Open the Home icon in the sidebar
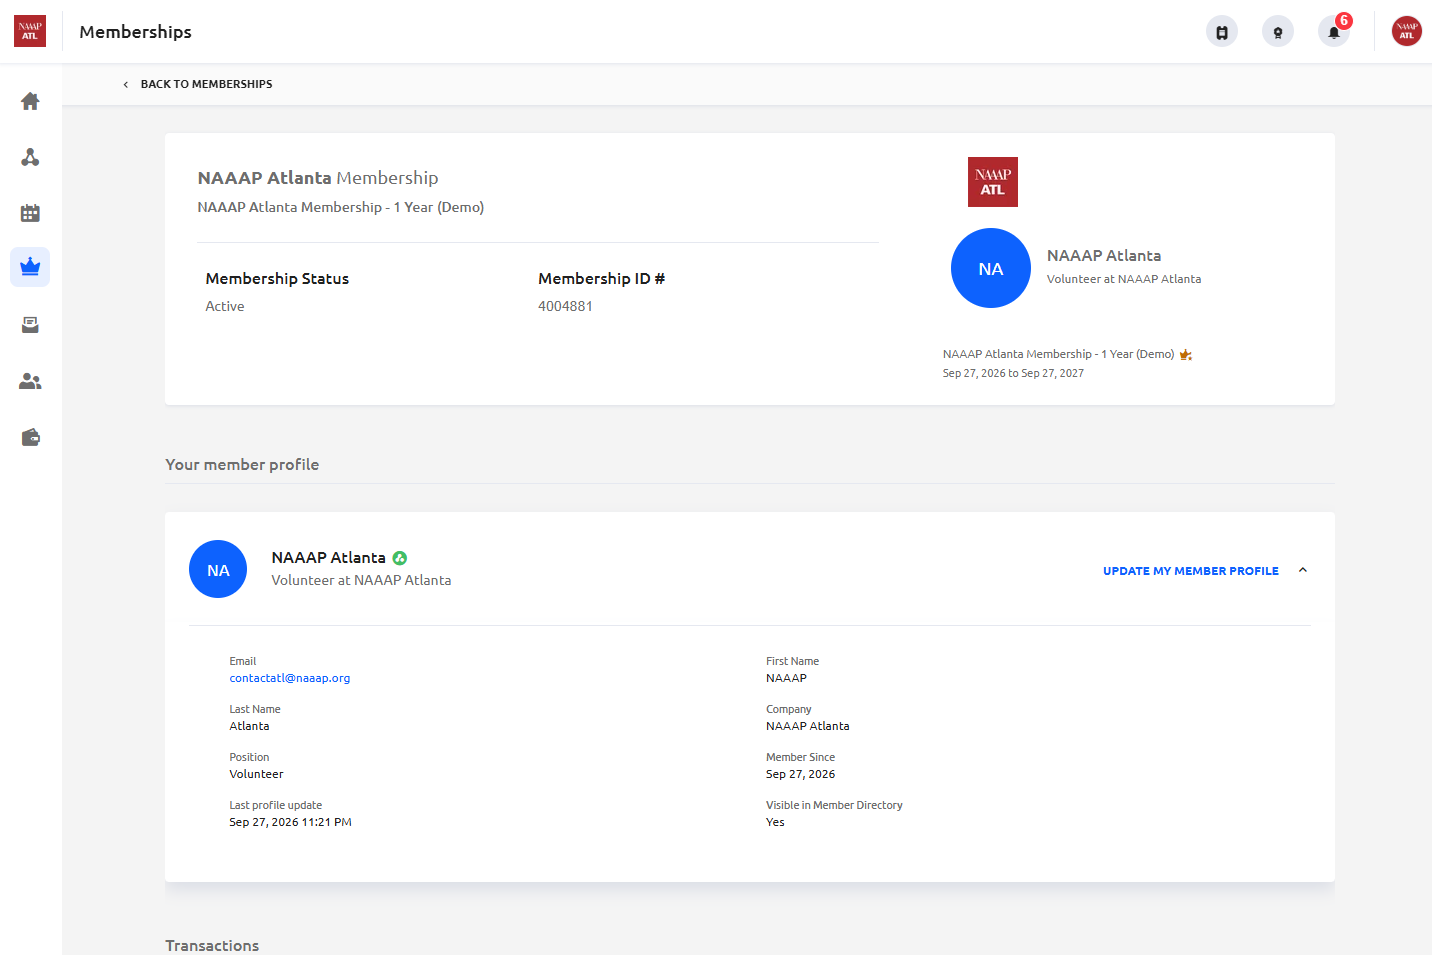This screenshot has height=955, width=1432. coord(30,101)
